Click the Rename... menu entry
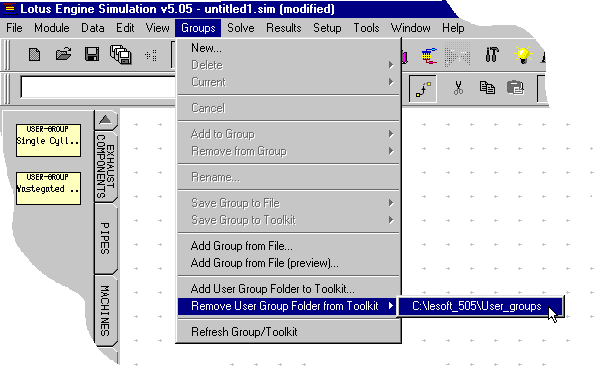This screenshot has width=605, height=381. tap(288, 177)
